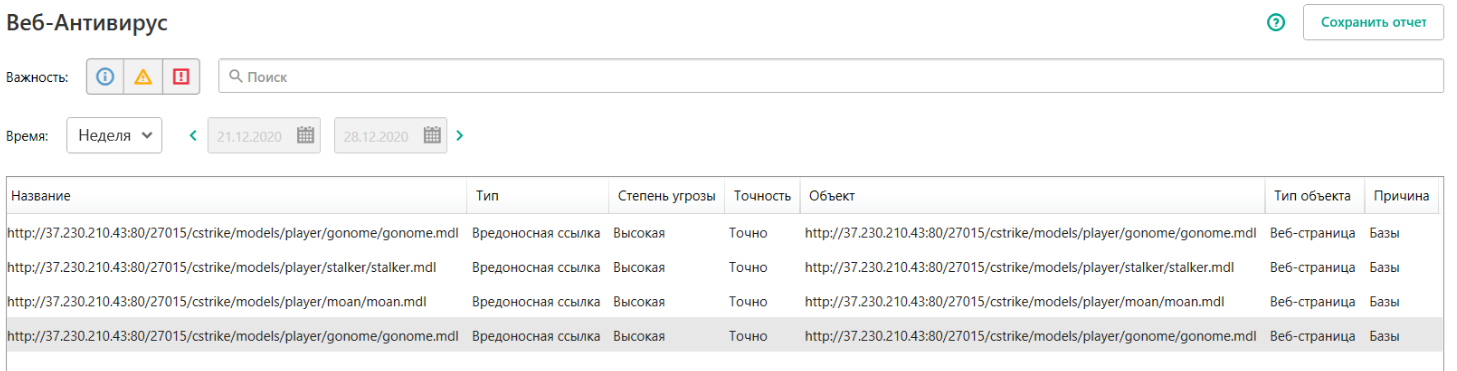Click the search field
Image resolution: width=1457 pixels, height=371 pixels.
831,76
